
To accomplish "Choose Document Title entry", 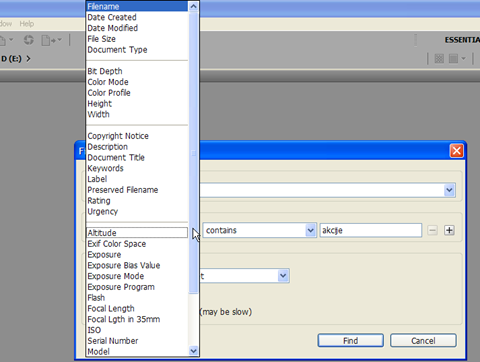I will [x=137, y=157].
